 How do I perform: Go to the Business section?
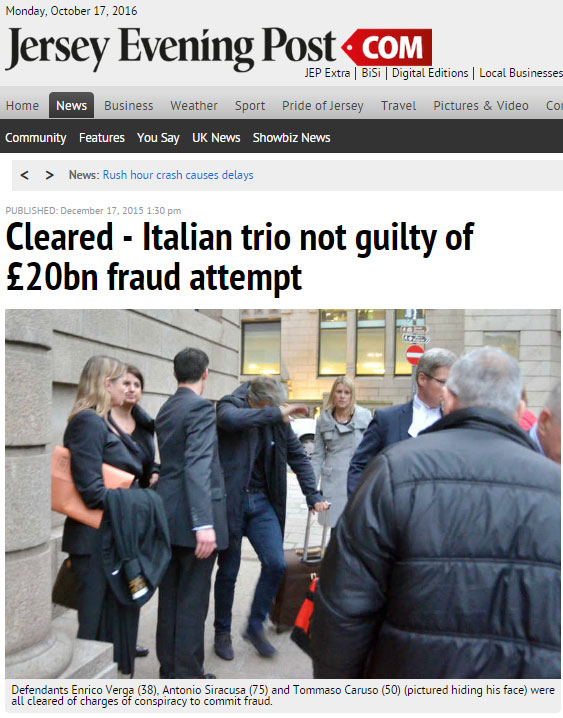129,105
